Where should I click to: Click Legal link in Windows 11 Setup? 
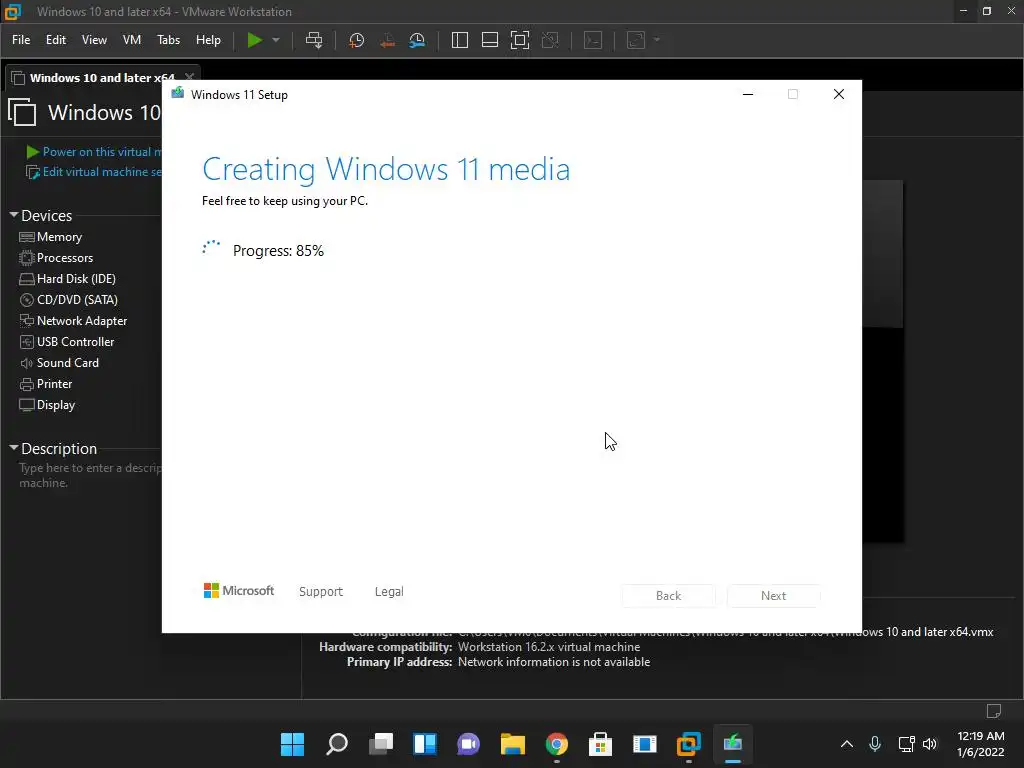[x=389, y=591]
